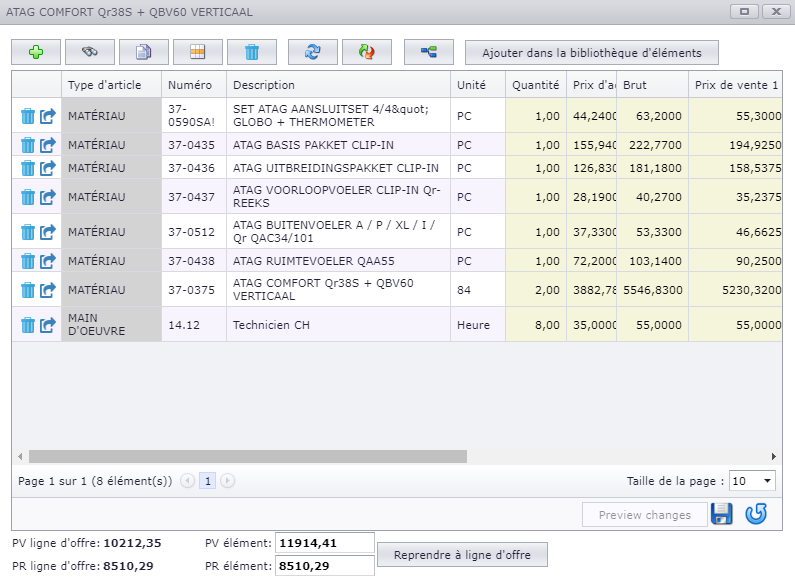Image resolution: width=795 pixels, height=586 pixels.
Task: Click the blue undo revert arrow
Action: point(756,514)
